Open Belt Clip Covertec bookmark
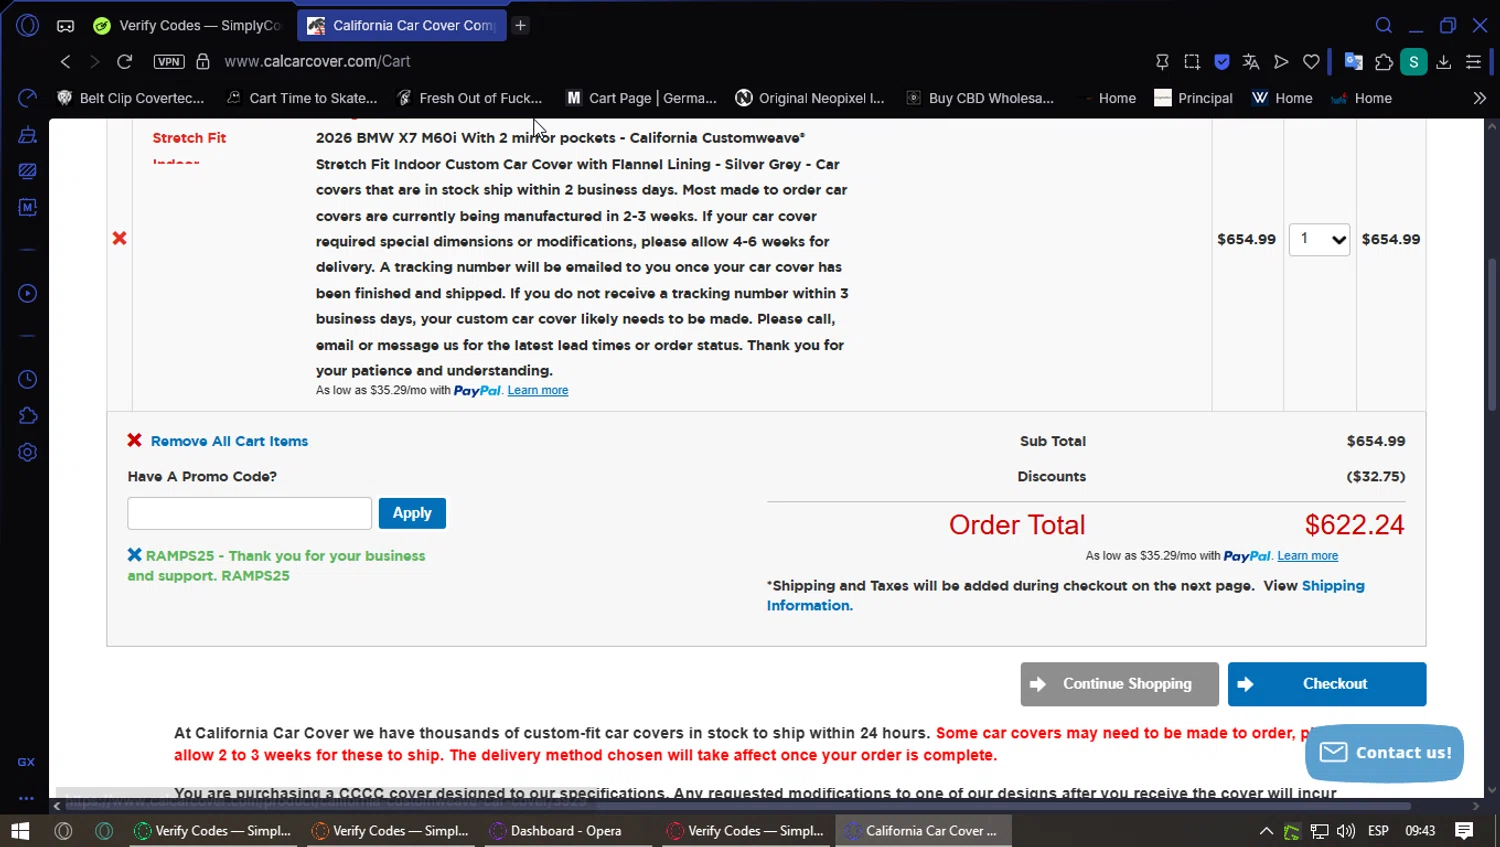The height and width of the screenshot is (847, 1500). [x=131, y=98]
